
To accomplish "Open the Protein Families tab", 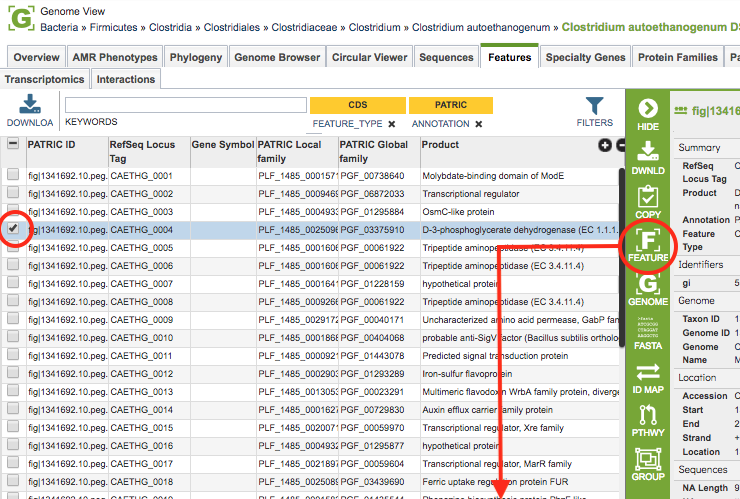I will (678, 57).
